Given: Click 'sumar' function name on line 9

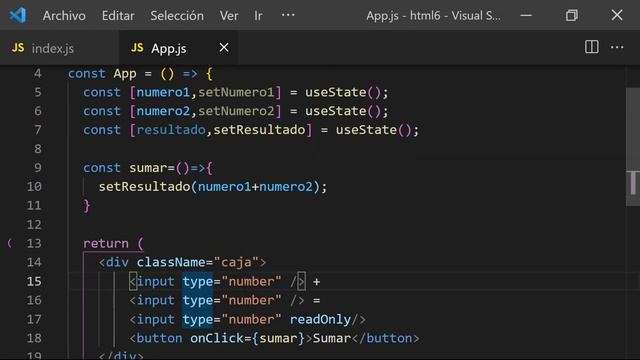Looking at the screenshot, I should coord(148,168).
